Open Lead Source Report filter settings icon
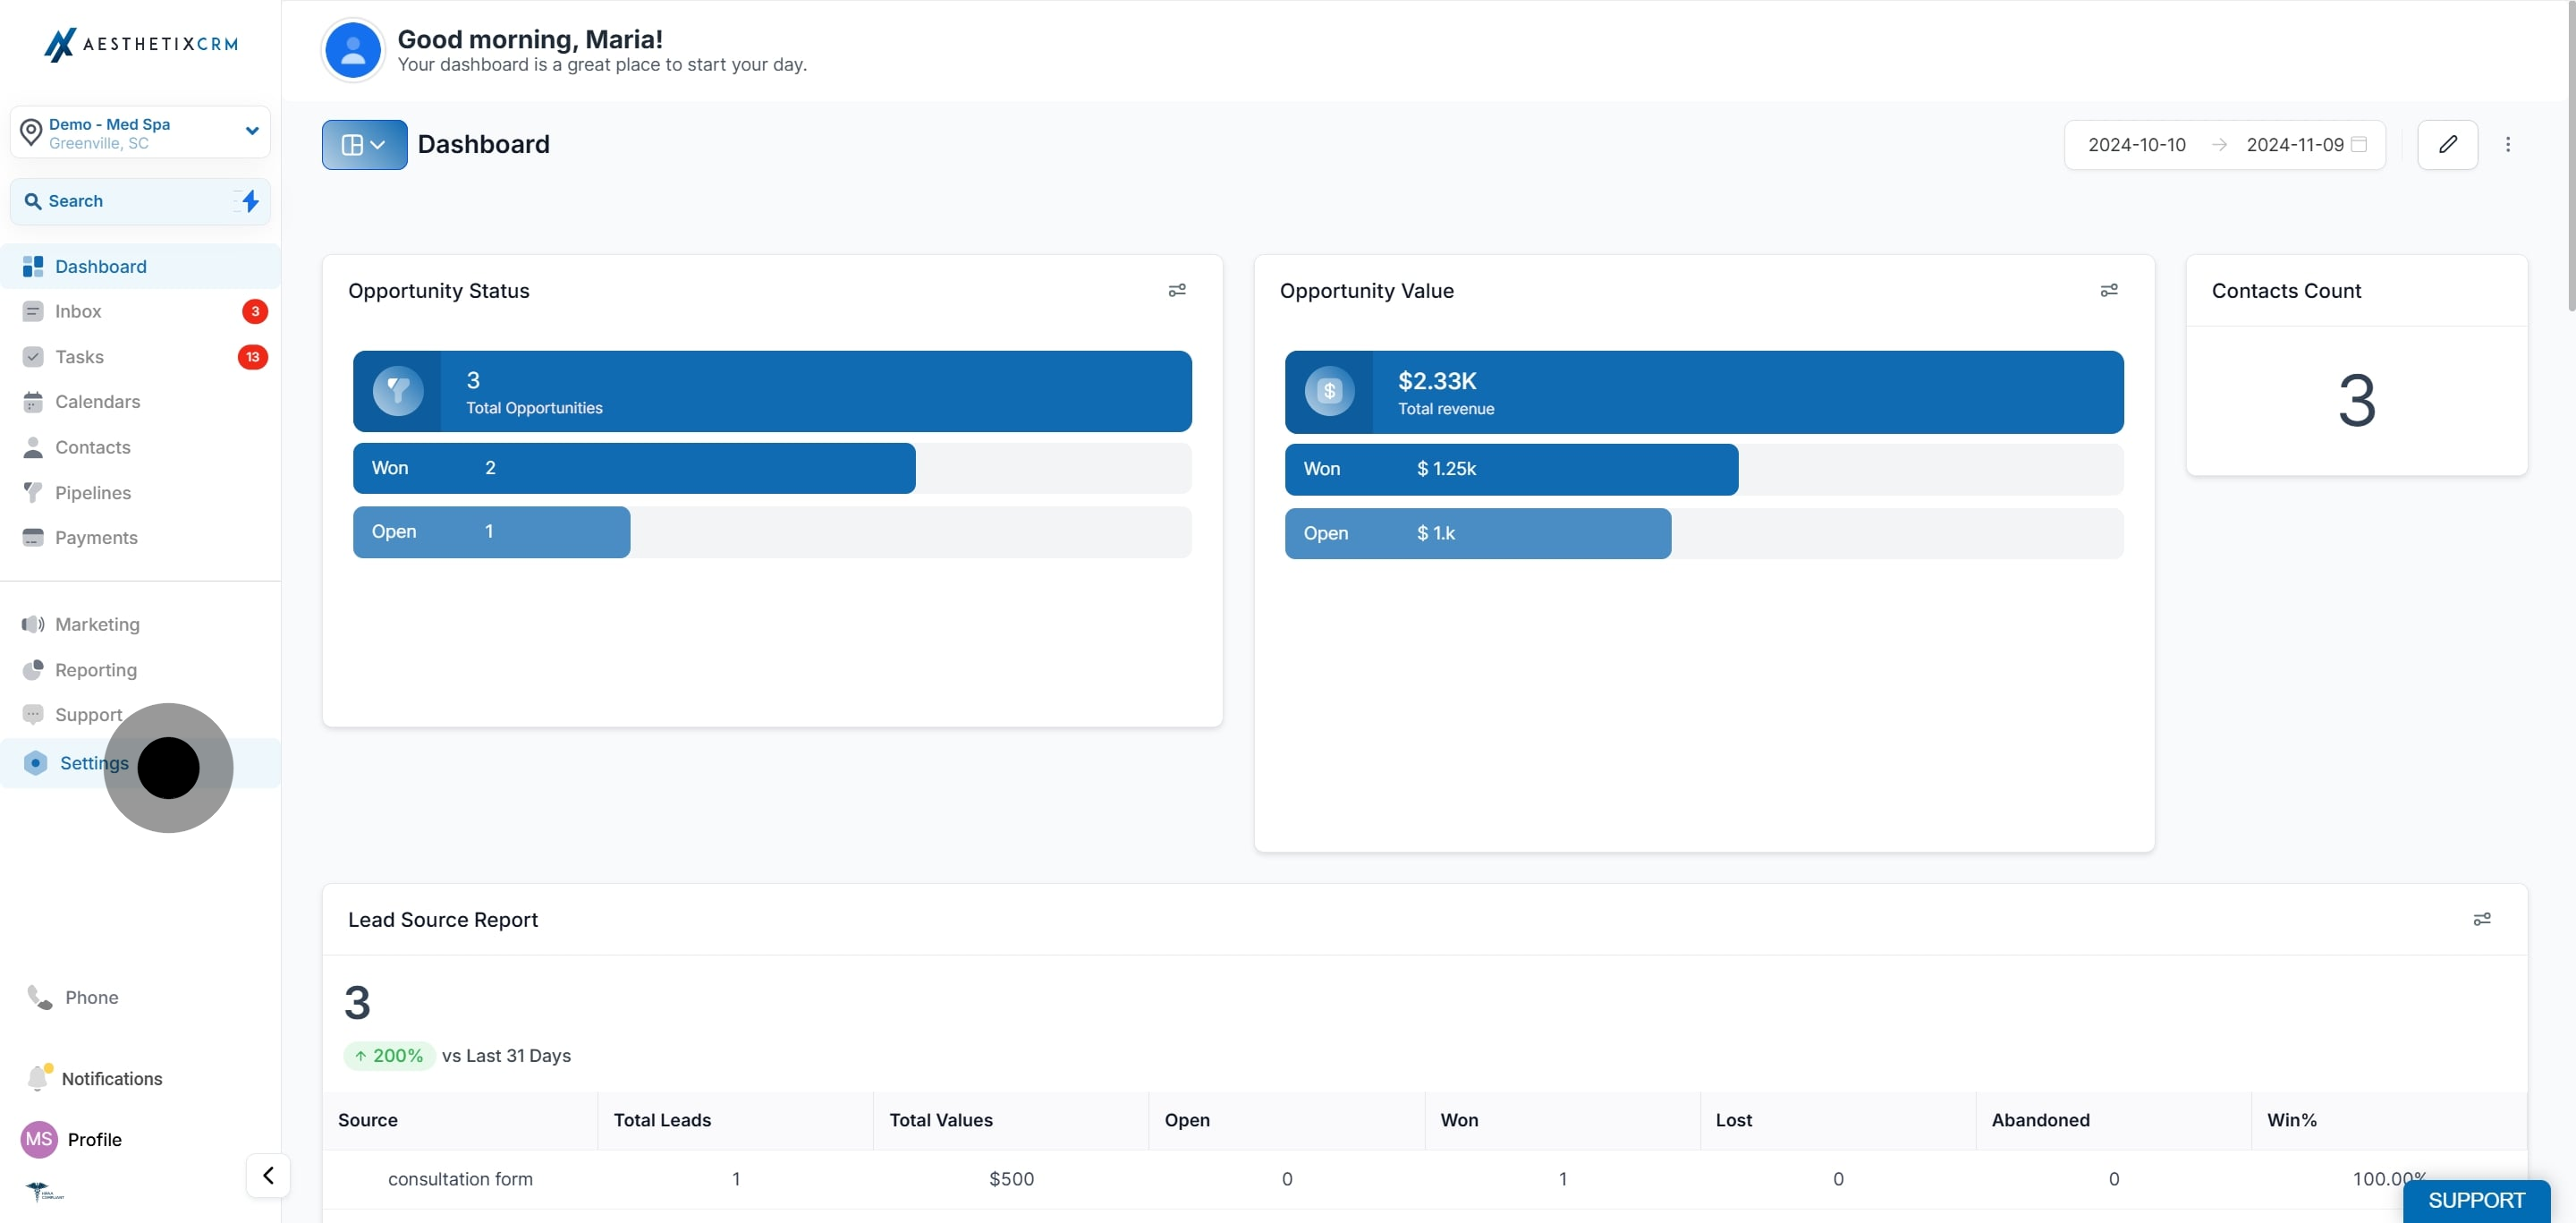 point(2481,919)
